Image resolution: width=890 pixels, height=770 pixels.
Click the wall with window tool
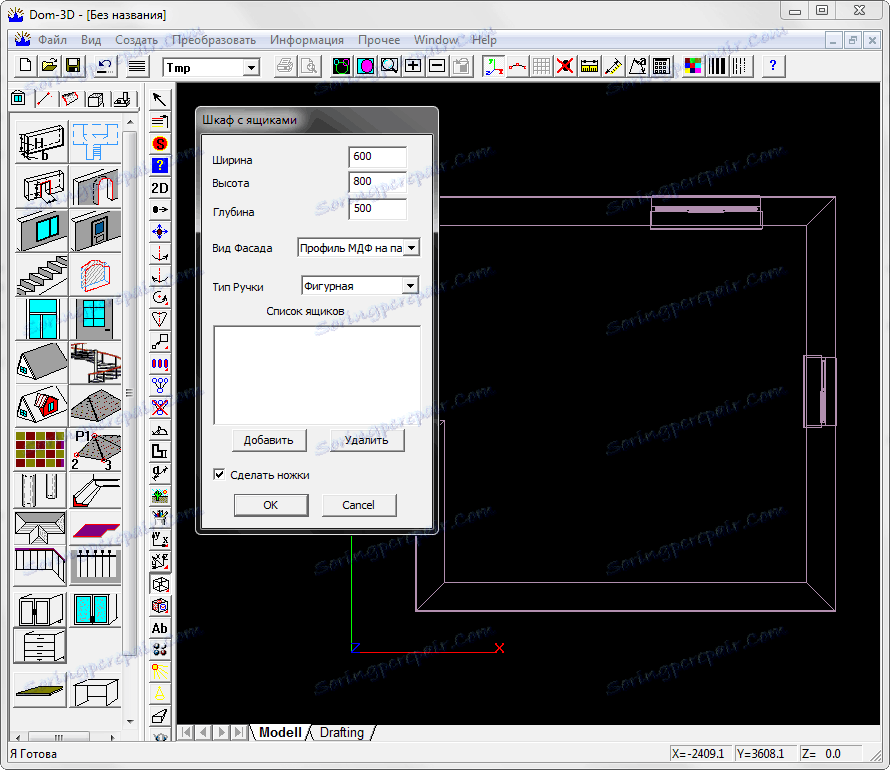[41, 230]
